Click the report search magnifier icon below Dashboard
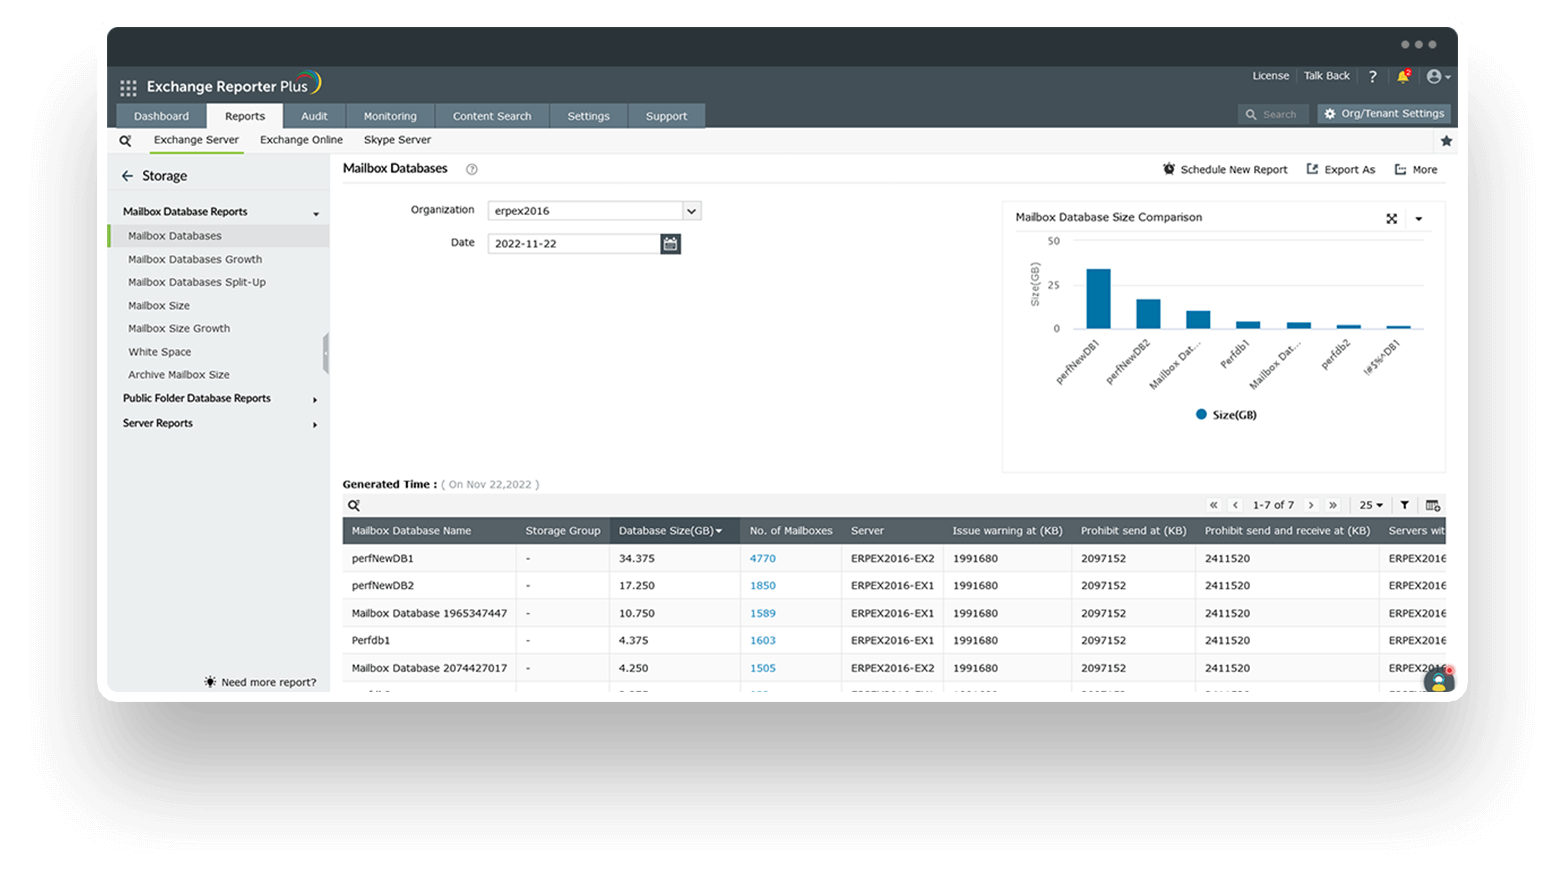 pos(125,141)
